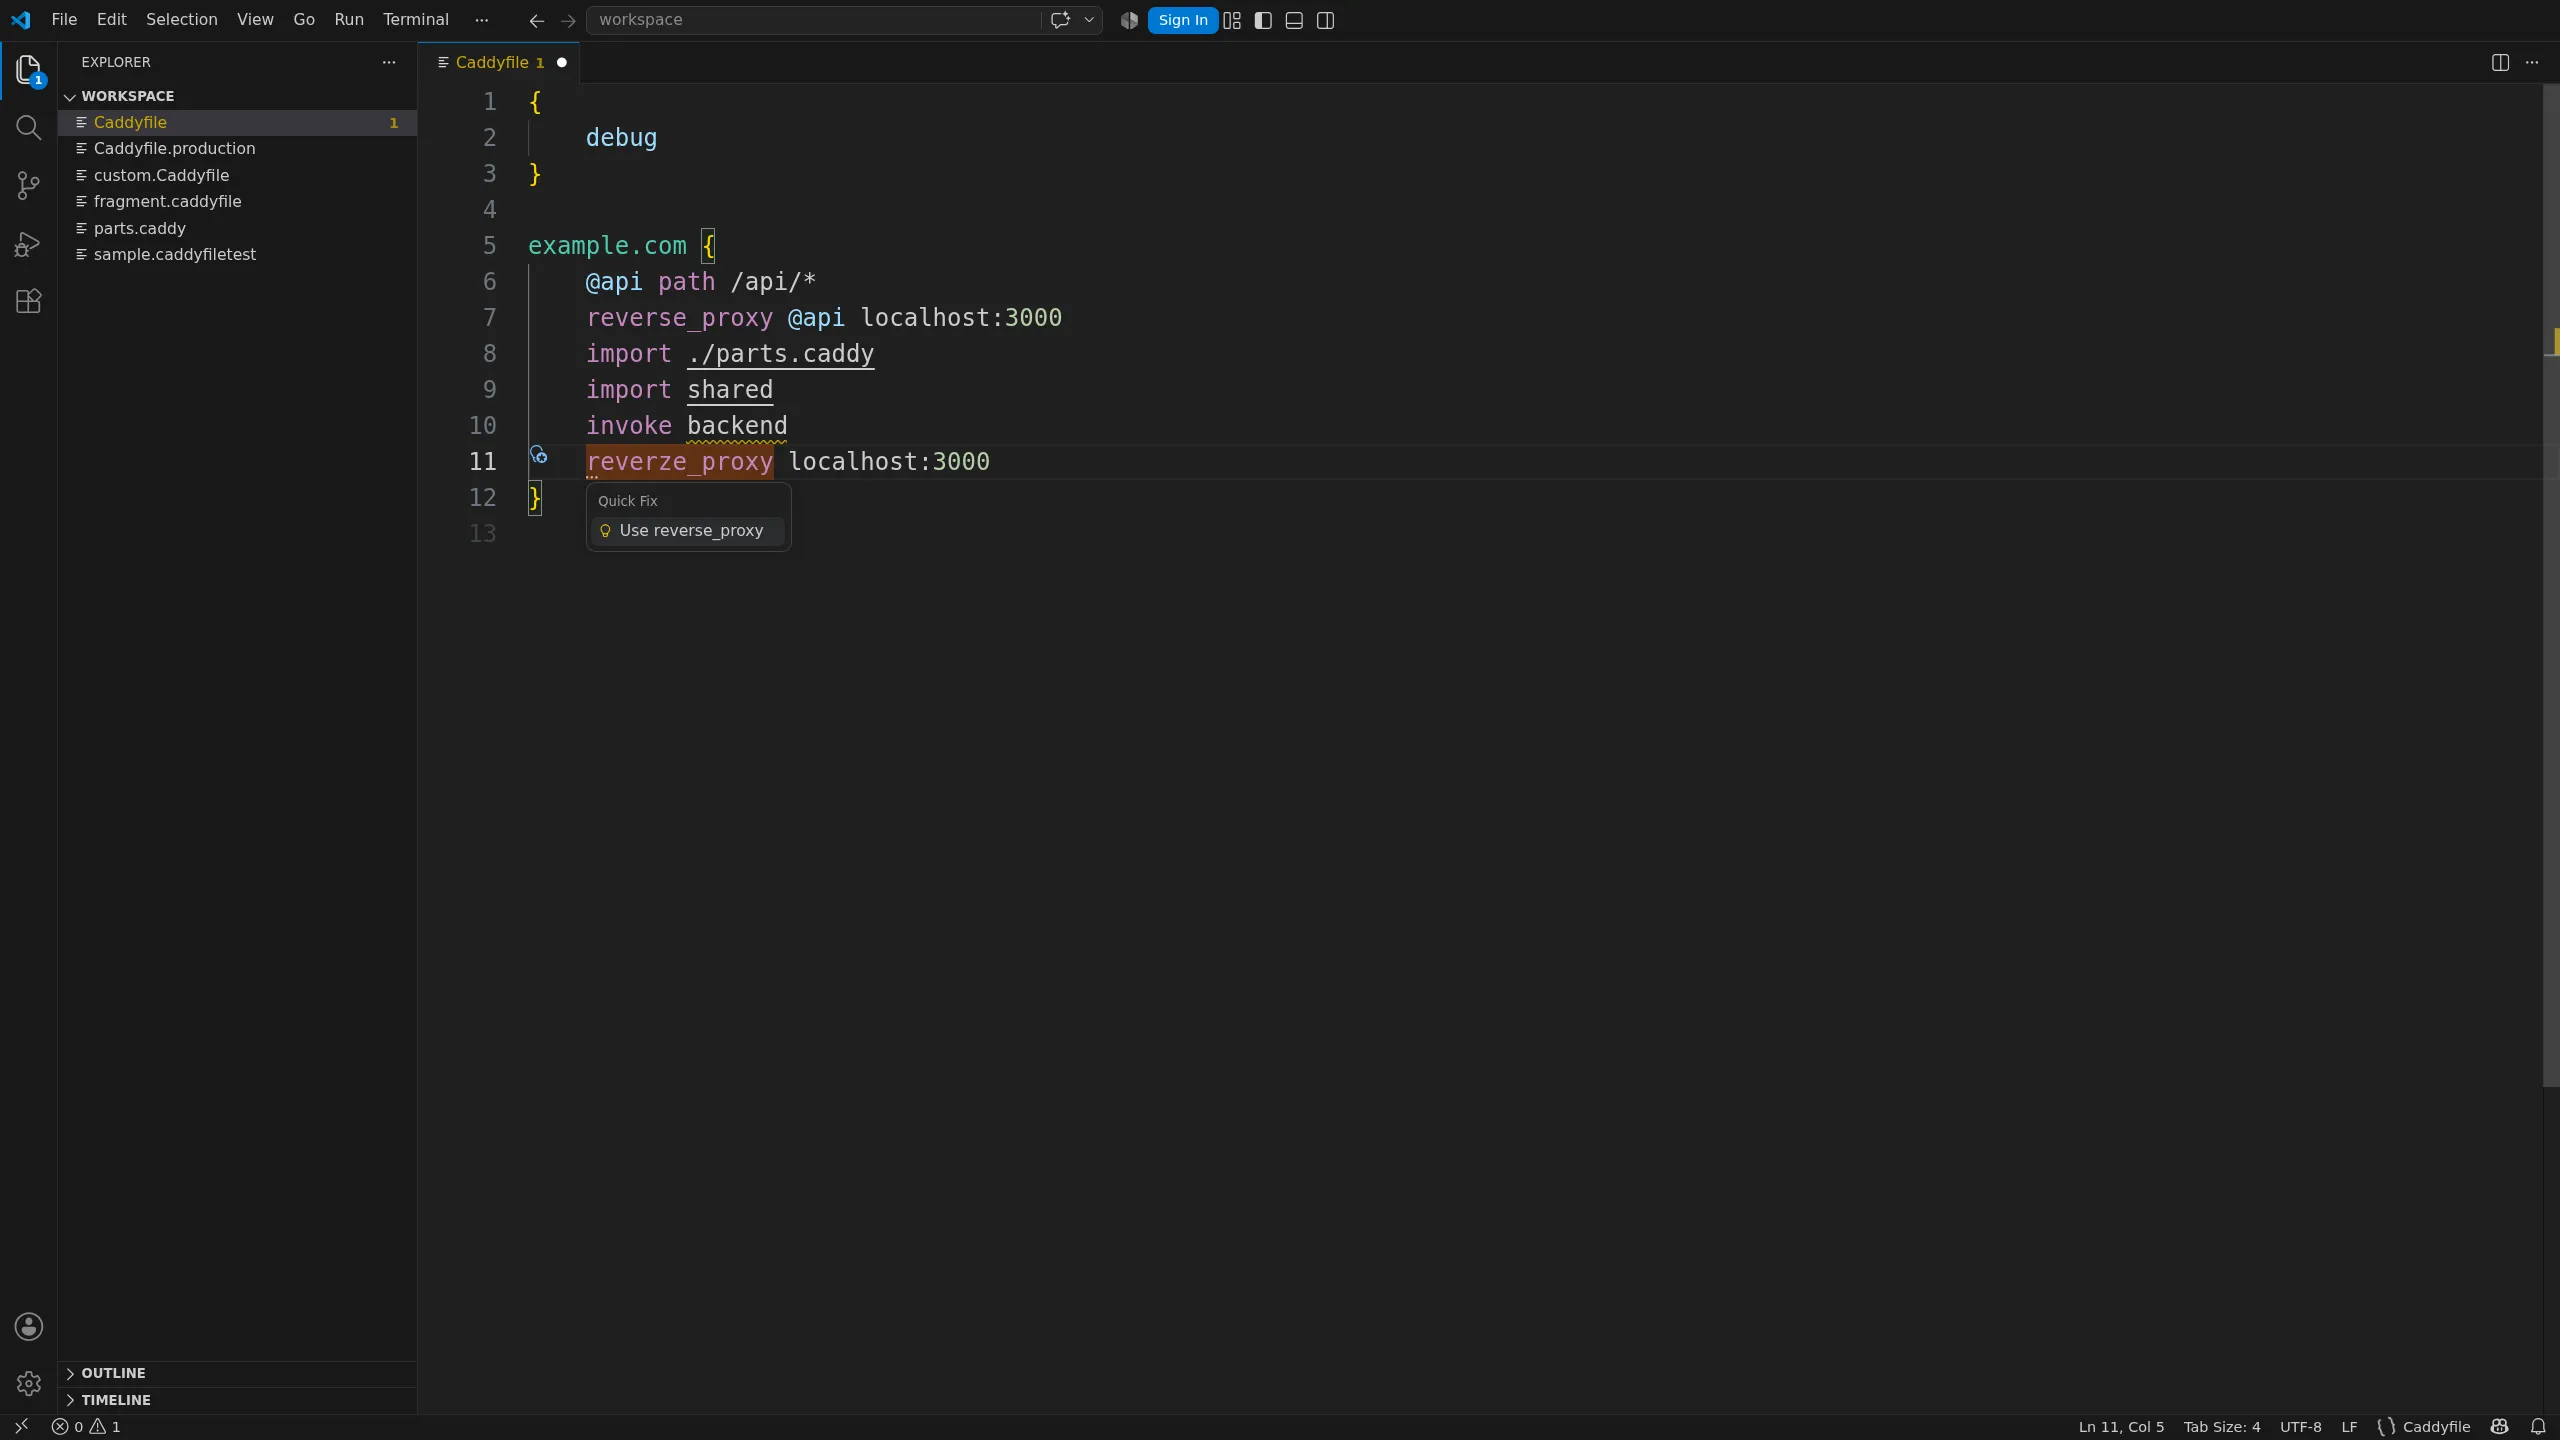Open custom.Caddyfile in explorer
The image size is (2560, 1440).
(x=237, y=175)
